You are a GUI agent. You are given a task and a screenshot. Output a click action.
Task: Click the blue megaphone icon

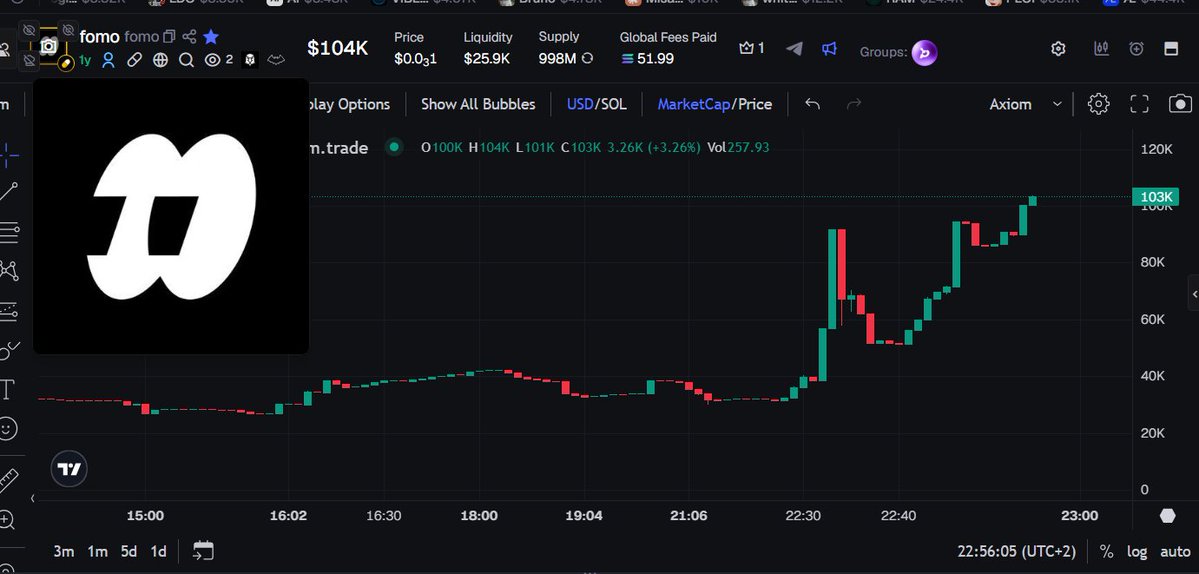829,49
